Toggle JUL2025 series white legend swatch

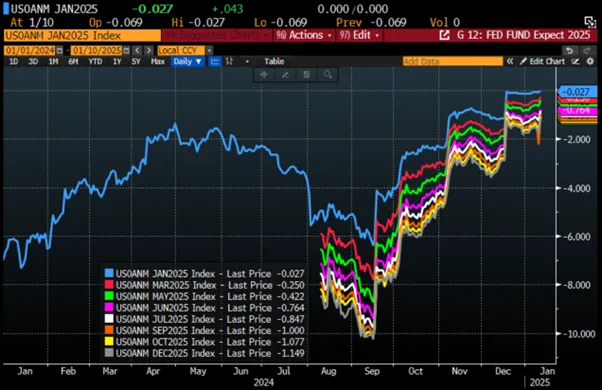(109, 319)
